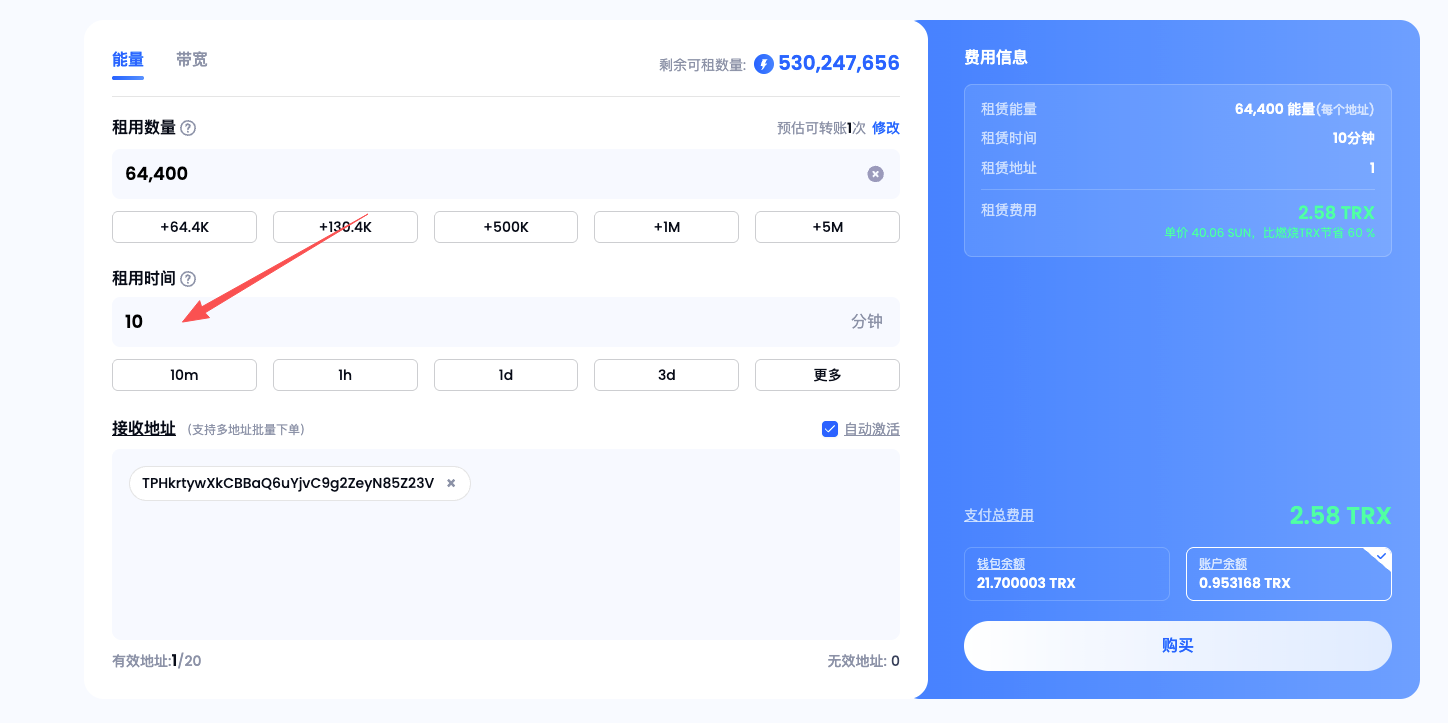The image size is (1448, 723).
Task: Set rental duration to 3d
Action: point(666,375)
